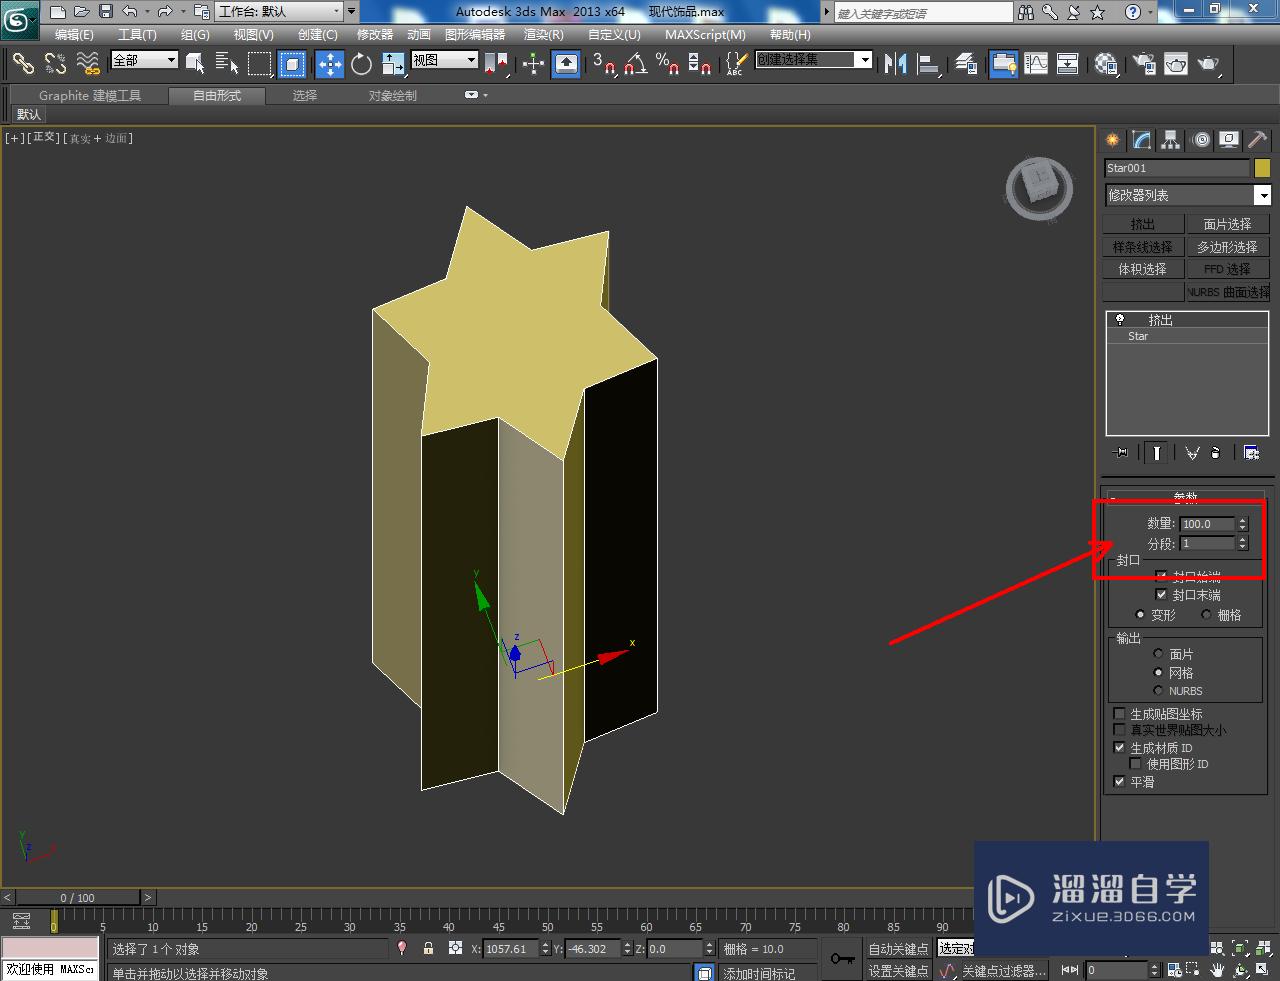This screenshot has height=981, width=1280.
Task: Choose the Rectangular Selection Region tool
Action: 259,63
